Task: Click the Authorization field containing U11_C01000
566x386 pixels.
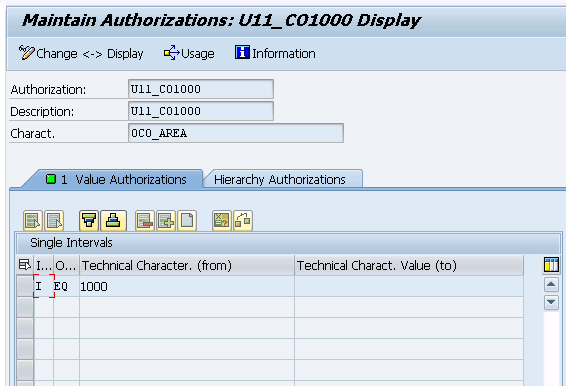Action: (x=201, y=89)
